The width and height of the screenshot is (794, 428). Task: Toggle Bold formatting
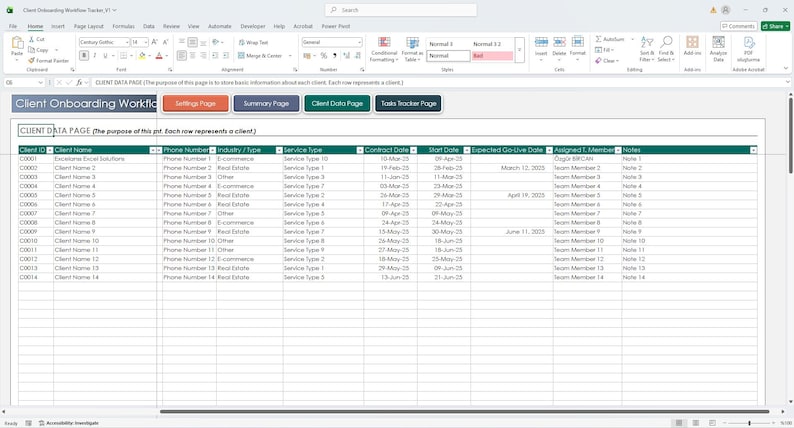point(84,56)
